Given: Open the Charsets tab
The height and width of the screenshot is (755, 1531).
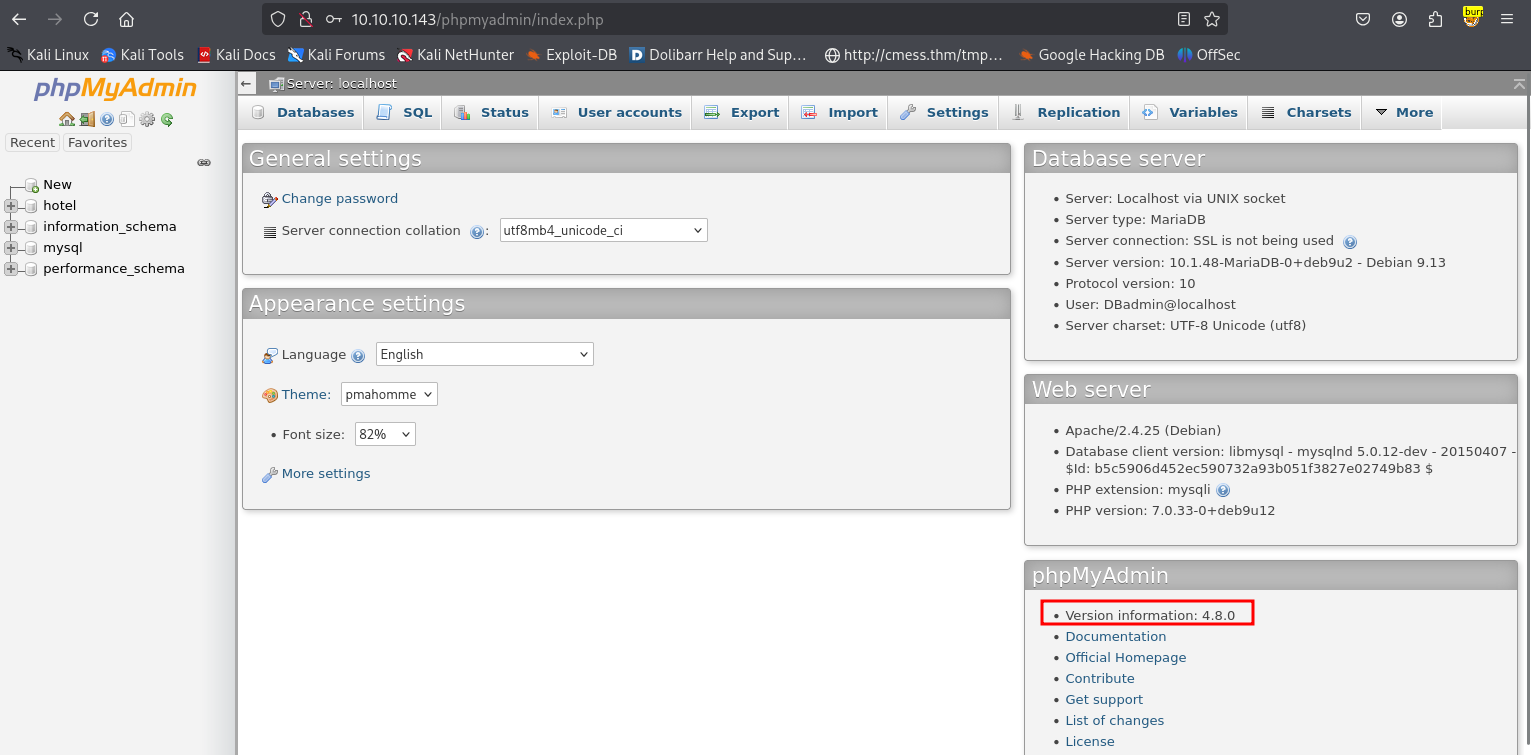Looking at the screenshot, I should 1305,112.
